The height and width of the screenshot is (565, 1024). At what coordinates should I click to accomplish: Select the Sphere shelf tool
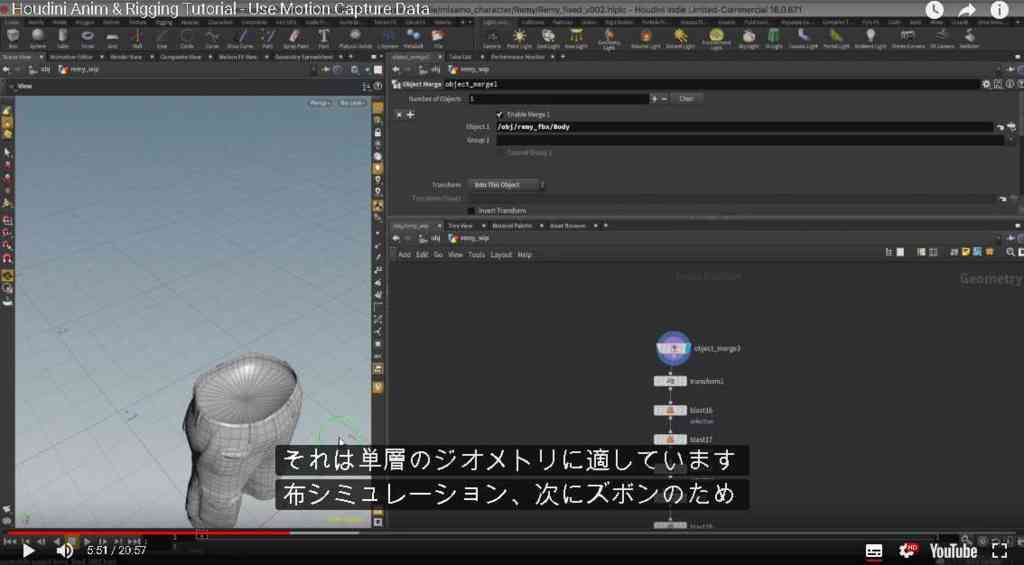37,37
